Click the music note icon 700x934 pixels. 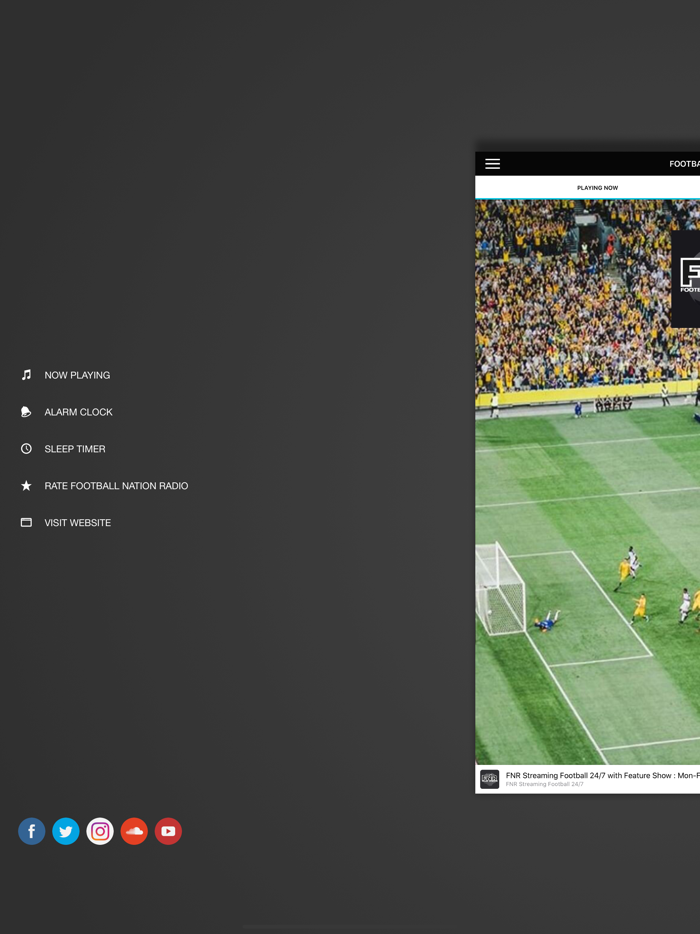[x=26, y=375]
